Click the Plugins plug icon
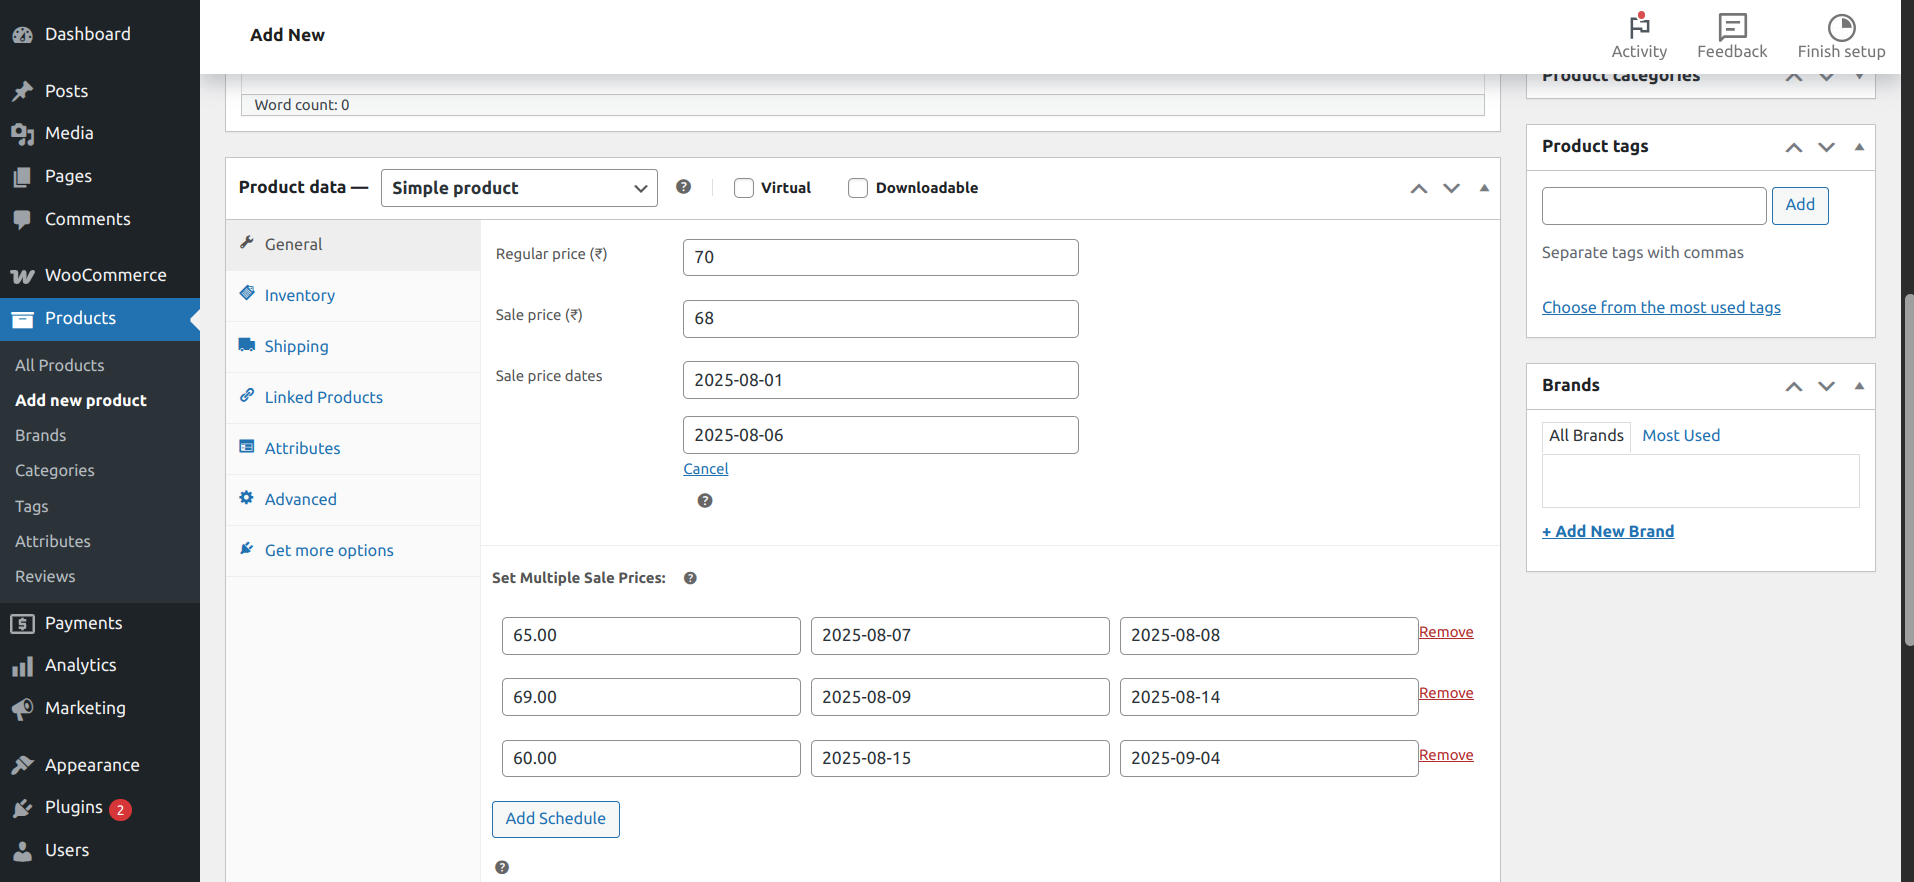 (23, 808)
